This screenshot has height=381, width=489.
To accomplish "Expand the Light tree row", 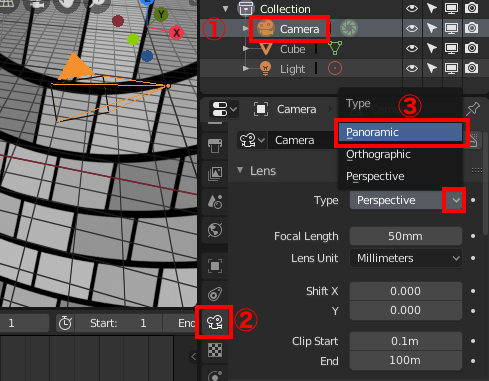I will (x=246, y=68).
